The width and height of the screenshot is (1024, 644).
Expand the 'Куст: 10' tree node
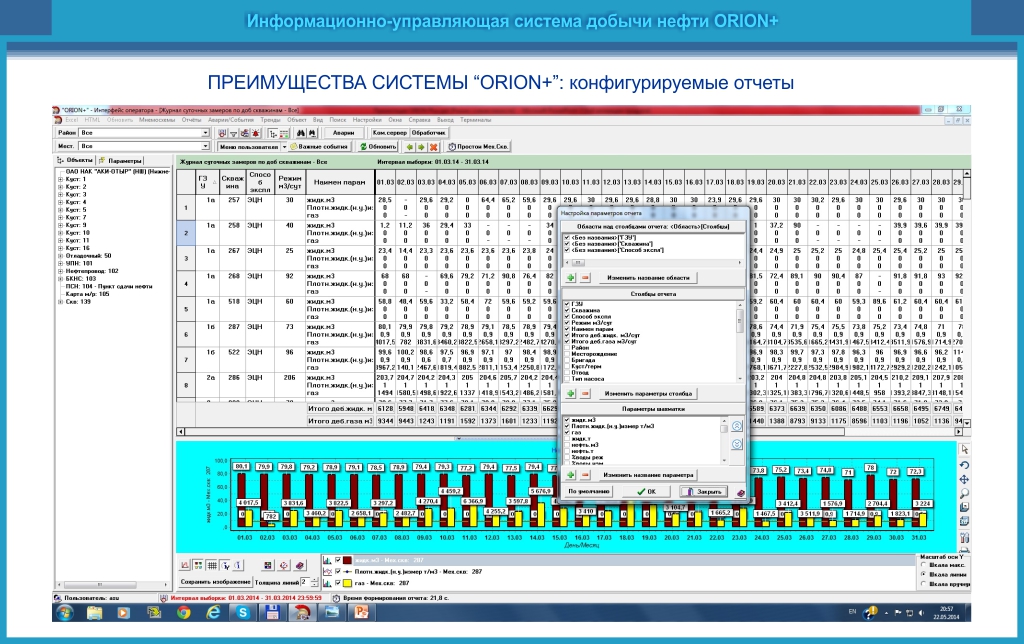pyautogui.click(x=61, y=233)
